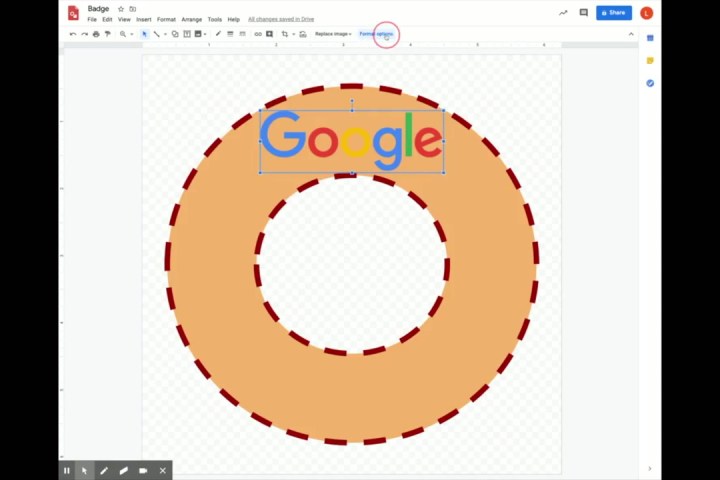The image size is (720, 480).
Task: Click the blue Share button
Action: [614, 13]
